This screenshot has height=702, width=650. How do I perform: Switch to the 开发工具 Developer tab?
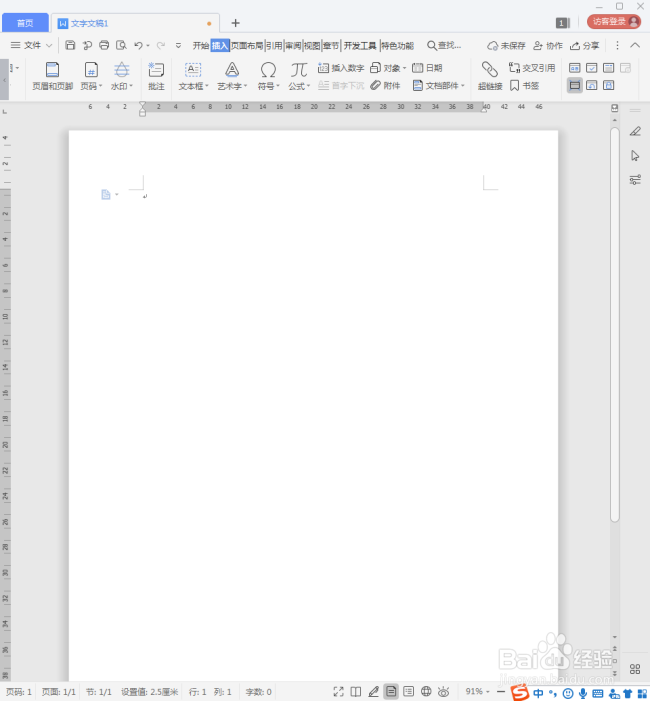[360, 46]
